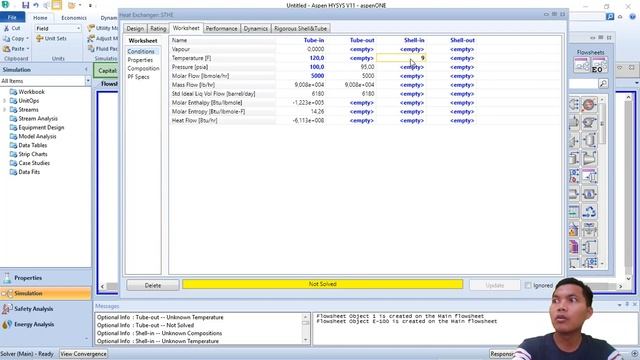Click the messages list scrollbar down arrow
This screenshot has height=360, width=640.
tap(305, 340)
